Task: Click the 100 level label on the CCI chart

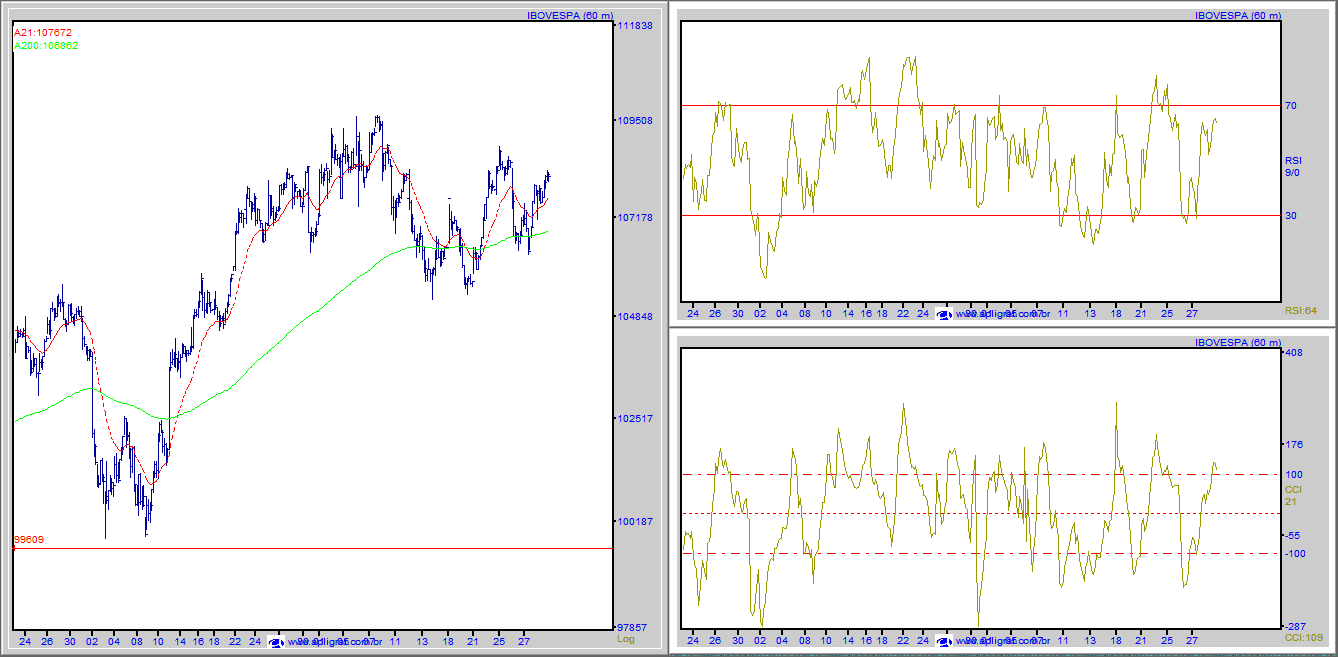Action: (1294, 474)
